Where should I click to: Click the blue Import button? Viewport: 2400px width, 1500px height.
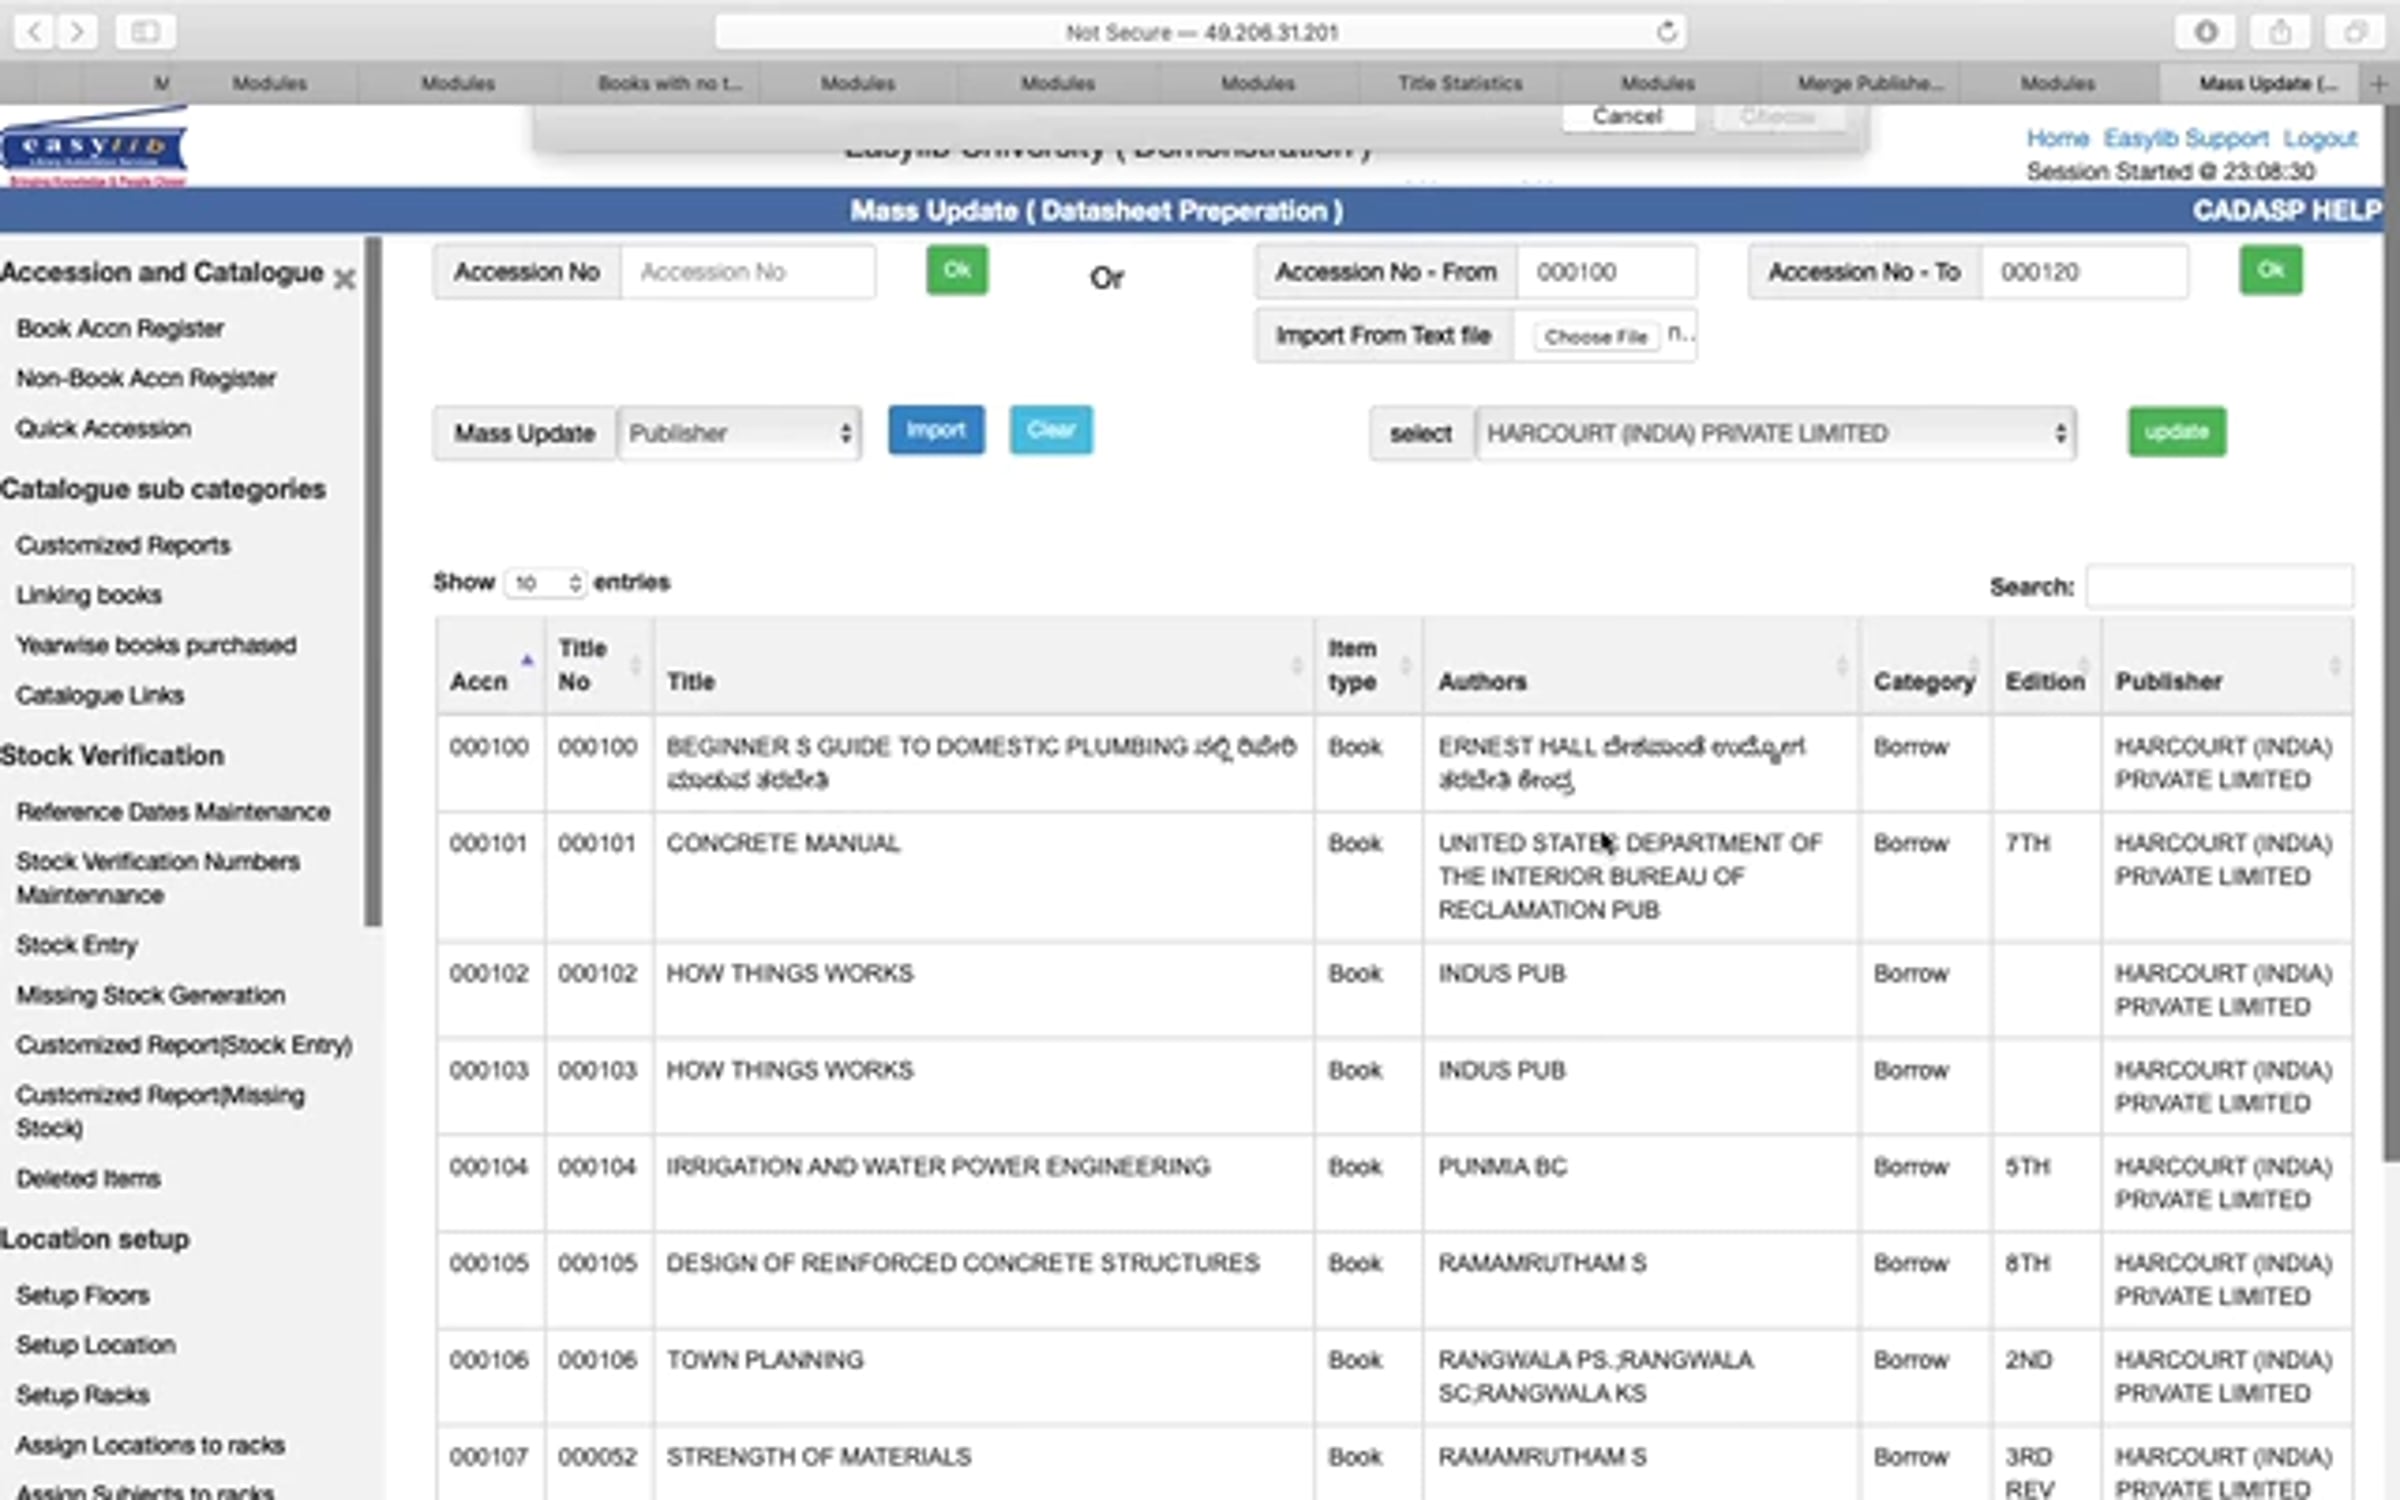936,430
